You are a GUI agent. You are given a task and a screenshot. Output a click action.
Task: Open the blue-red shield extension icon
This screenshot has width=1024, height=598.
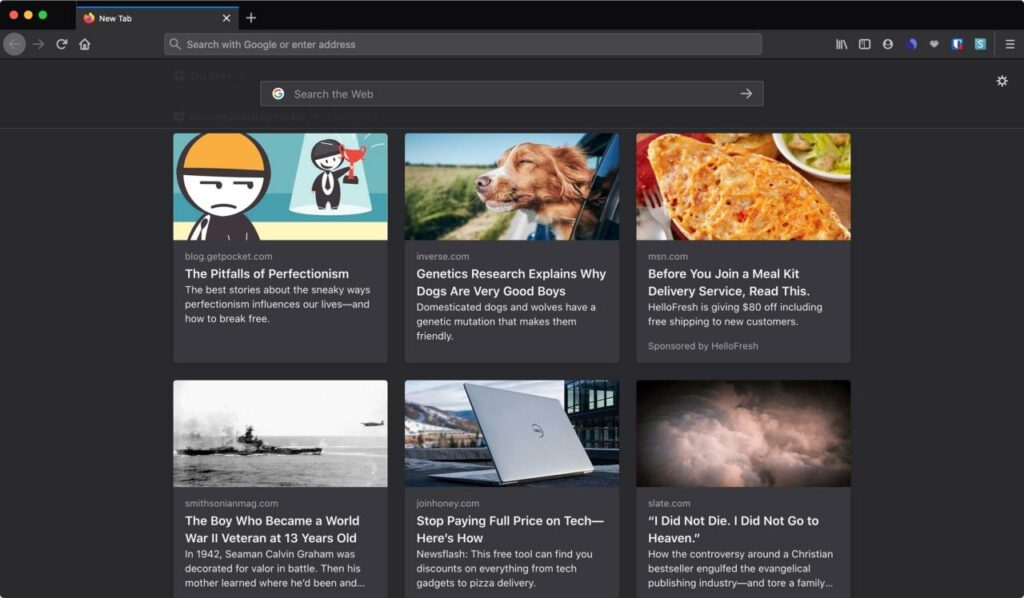point(957,44)
